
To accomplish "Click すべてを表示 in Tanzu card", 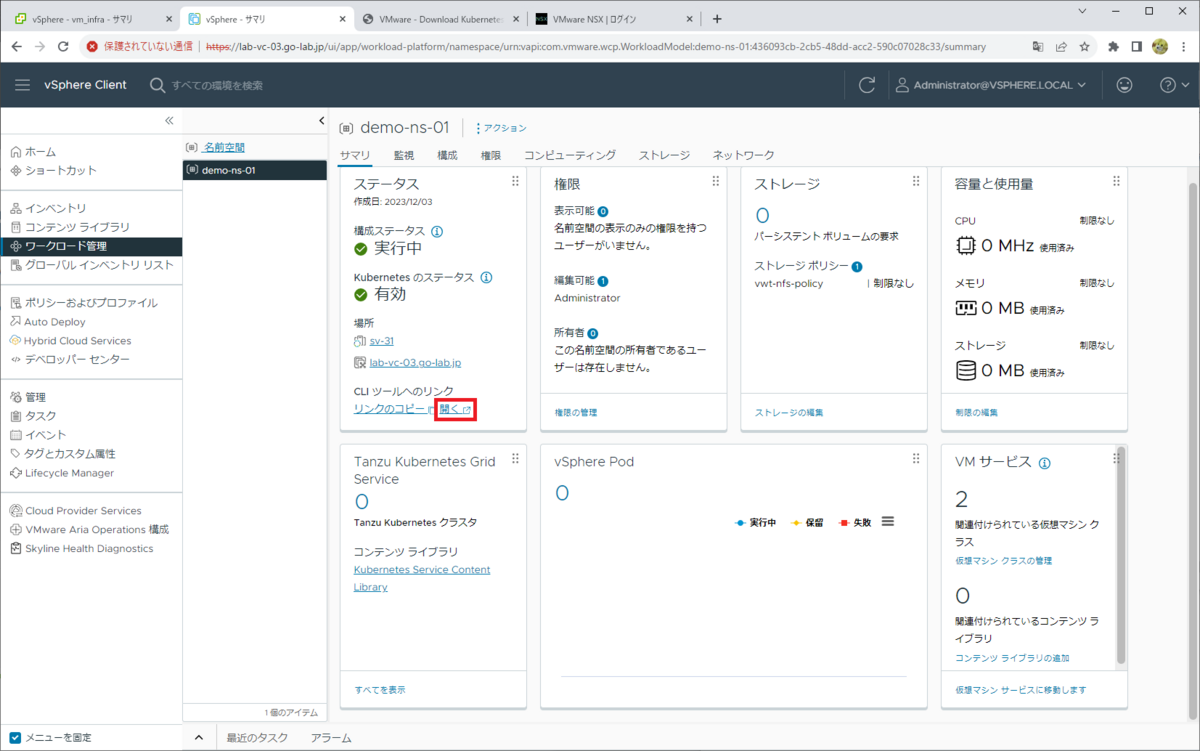I will click(x=380, y=690).
